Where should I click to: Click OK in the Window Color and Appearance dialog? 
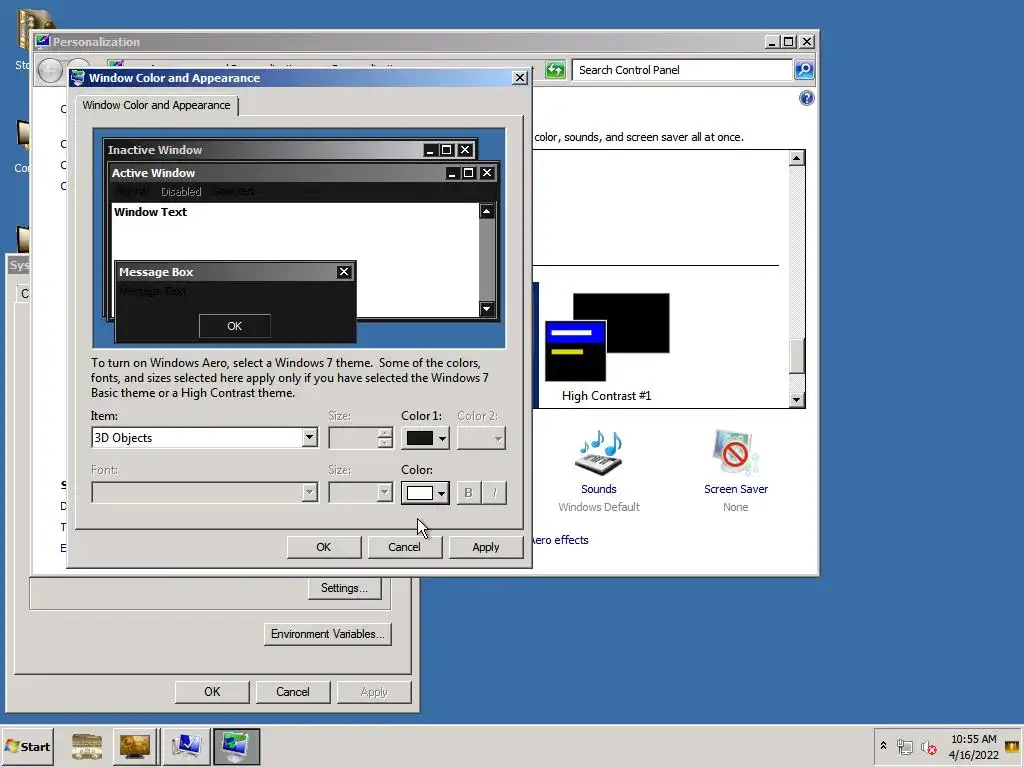pyautogui.click(x=324, y=547)
